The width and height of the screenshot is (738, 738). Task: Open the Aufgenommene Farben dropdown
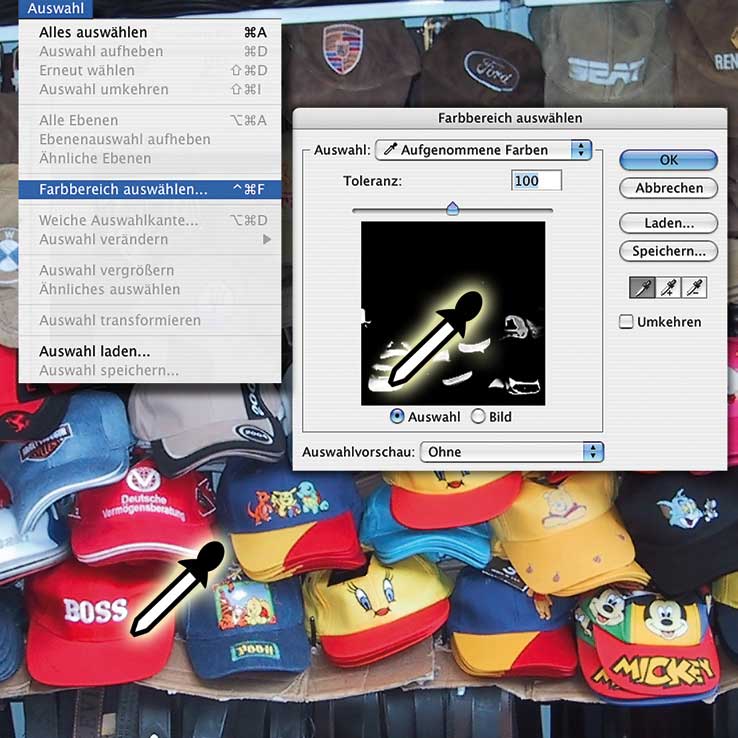click(x=483, y=150)
